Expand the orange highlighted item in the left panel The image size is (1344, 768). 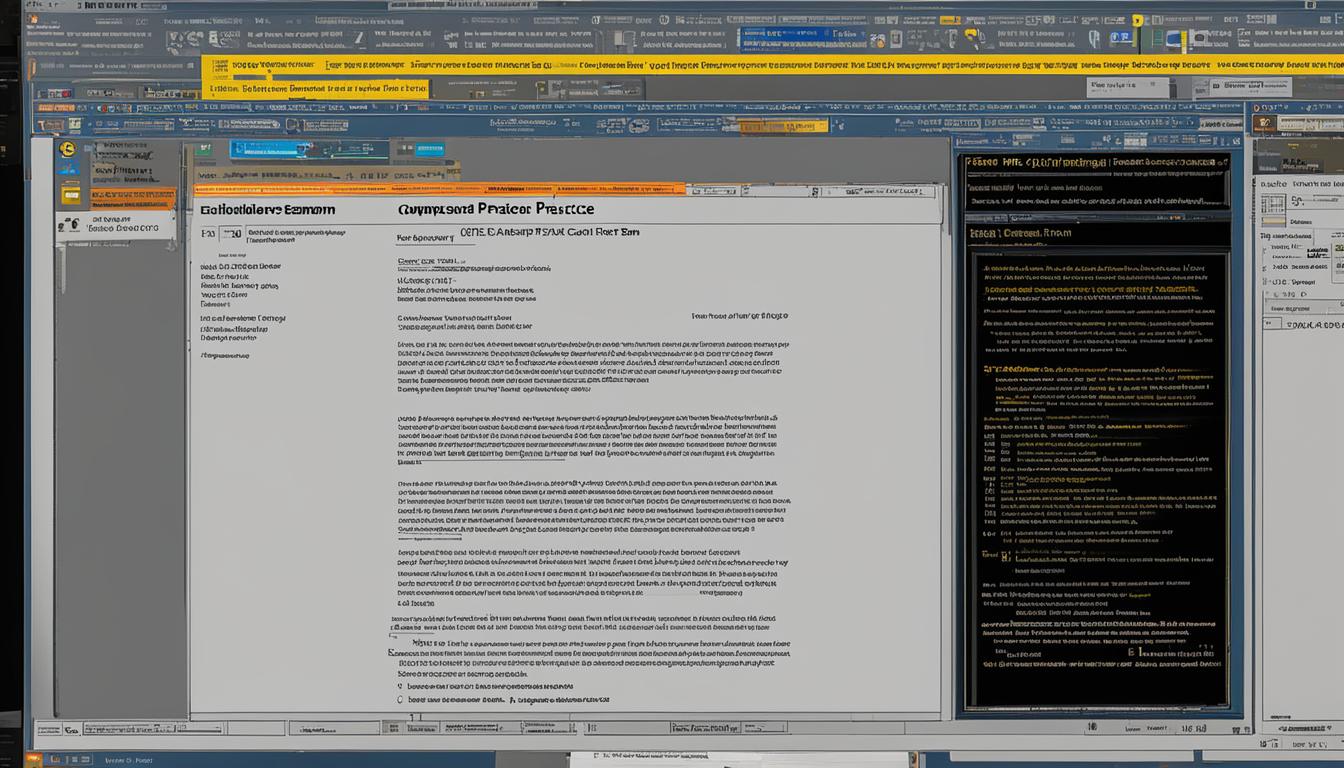[x=132, y=198]
